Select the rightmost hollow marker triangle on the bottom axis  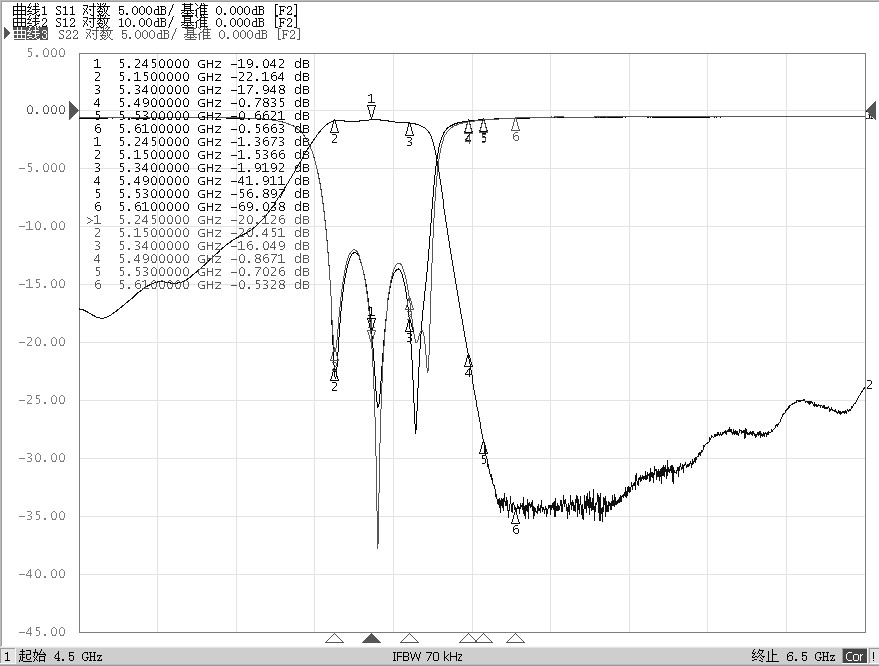[515, 638]
